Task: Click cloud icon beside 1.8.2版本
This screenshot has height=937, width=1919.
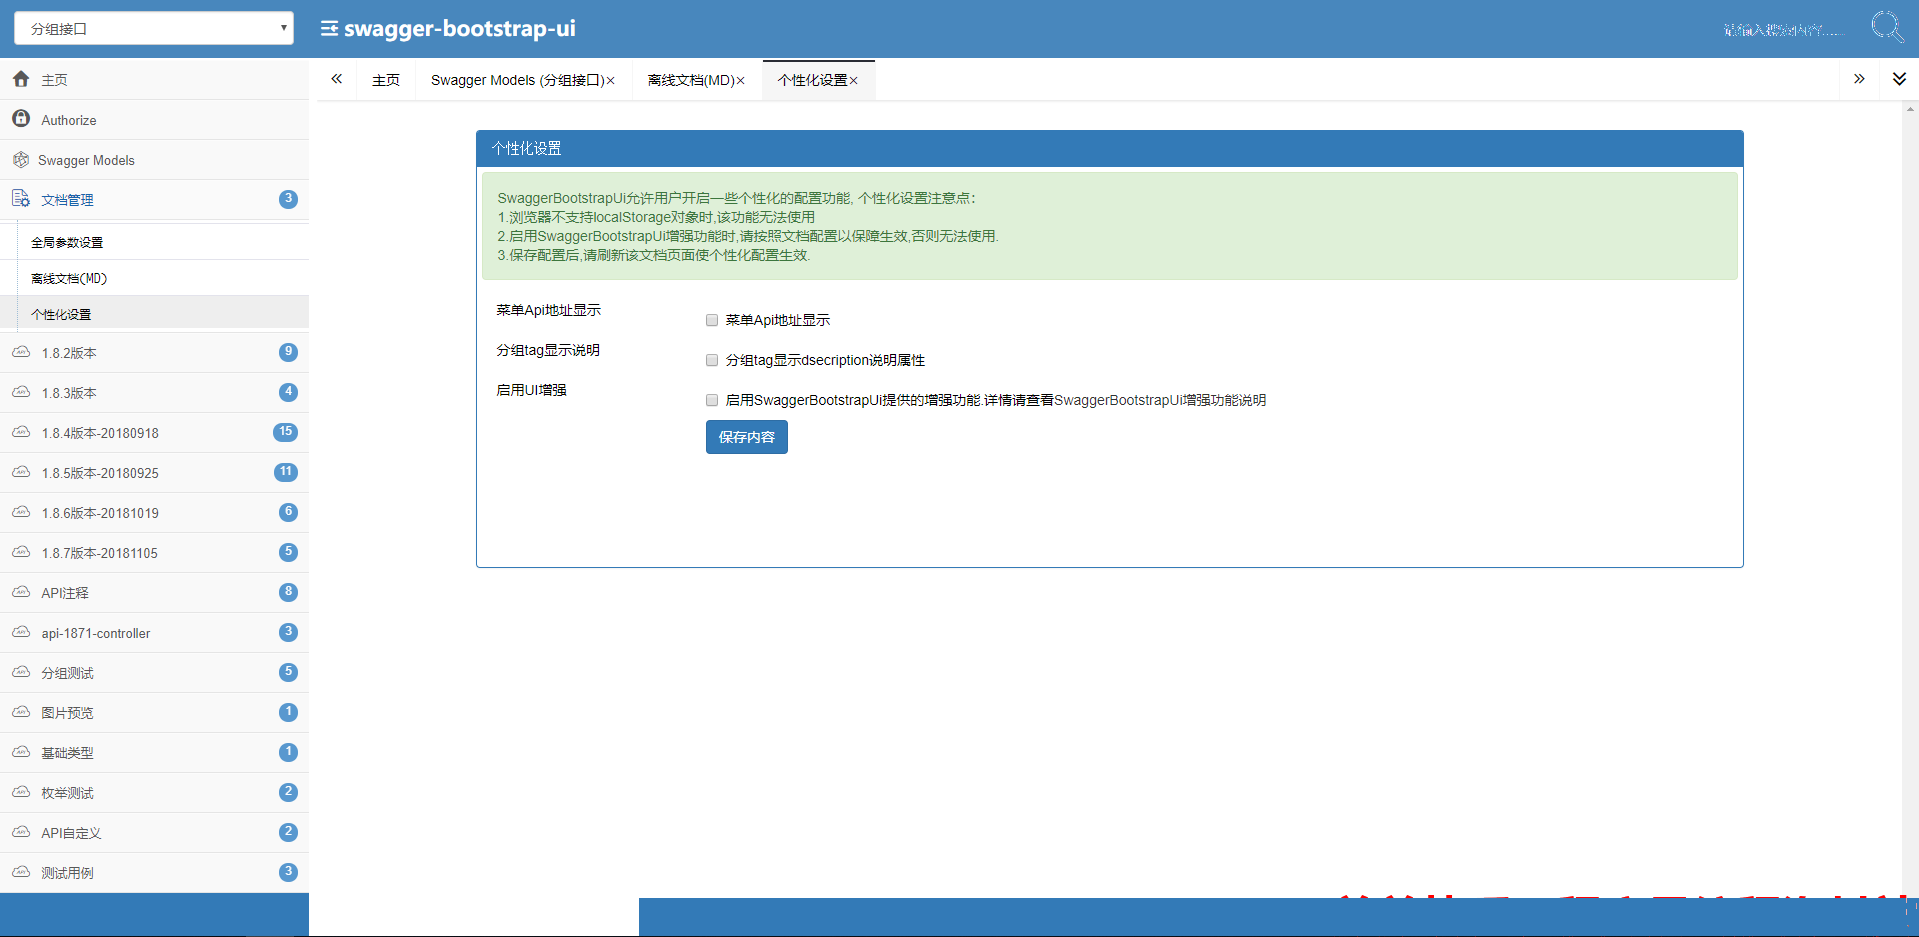Action: pos(21,352)
